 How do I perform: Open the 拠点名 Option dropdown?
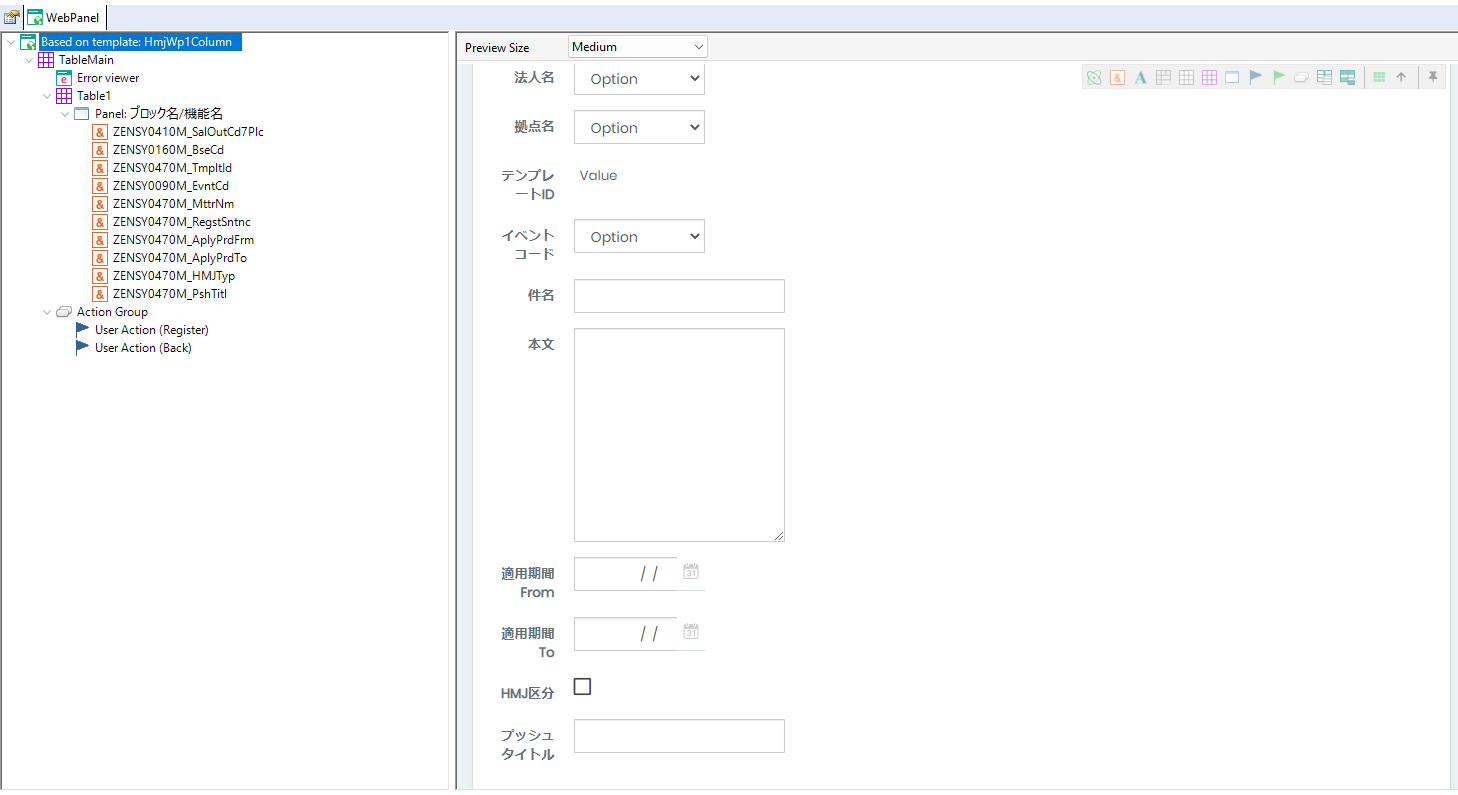tap(639, 127)
